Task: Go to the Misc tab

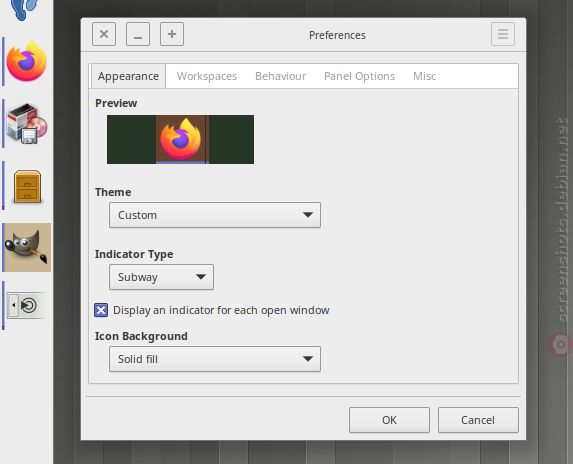Action: click(x=425, y=76)
